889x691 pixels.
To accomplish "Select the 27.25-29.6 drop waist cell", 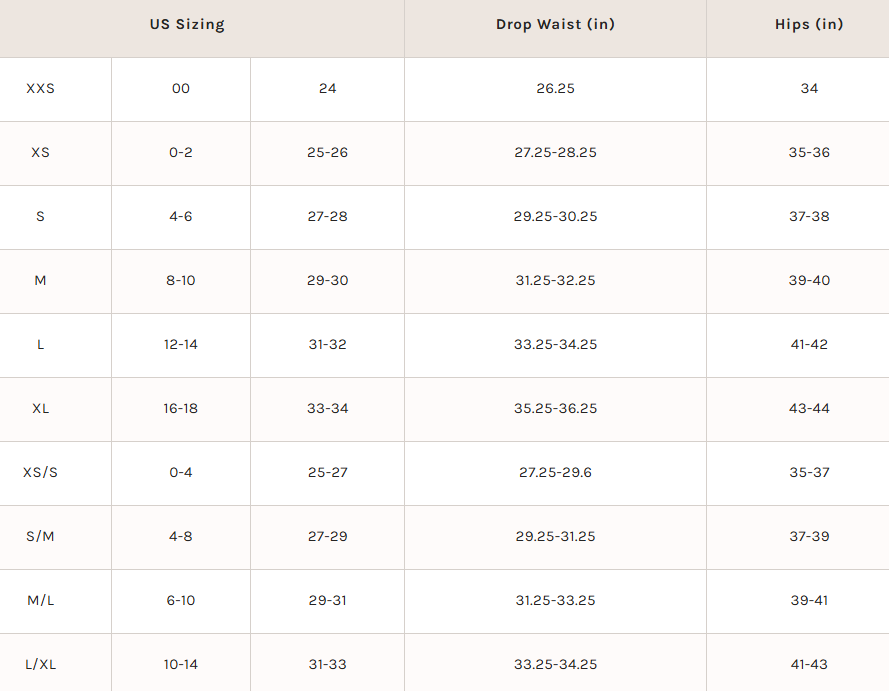I will click(555, 473).
